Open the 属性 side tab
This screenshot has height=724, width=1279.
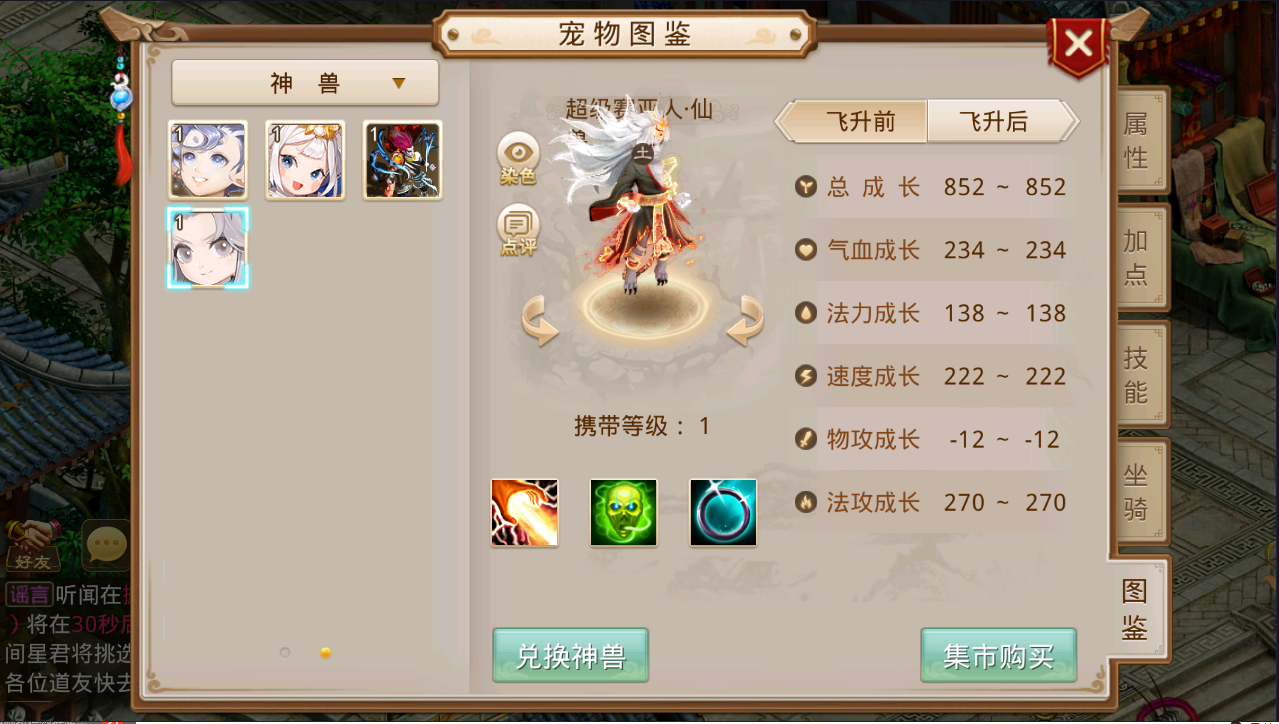[x=1137, y=140]
